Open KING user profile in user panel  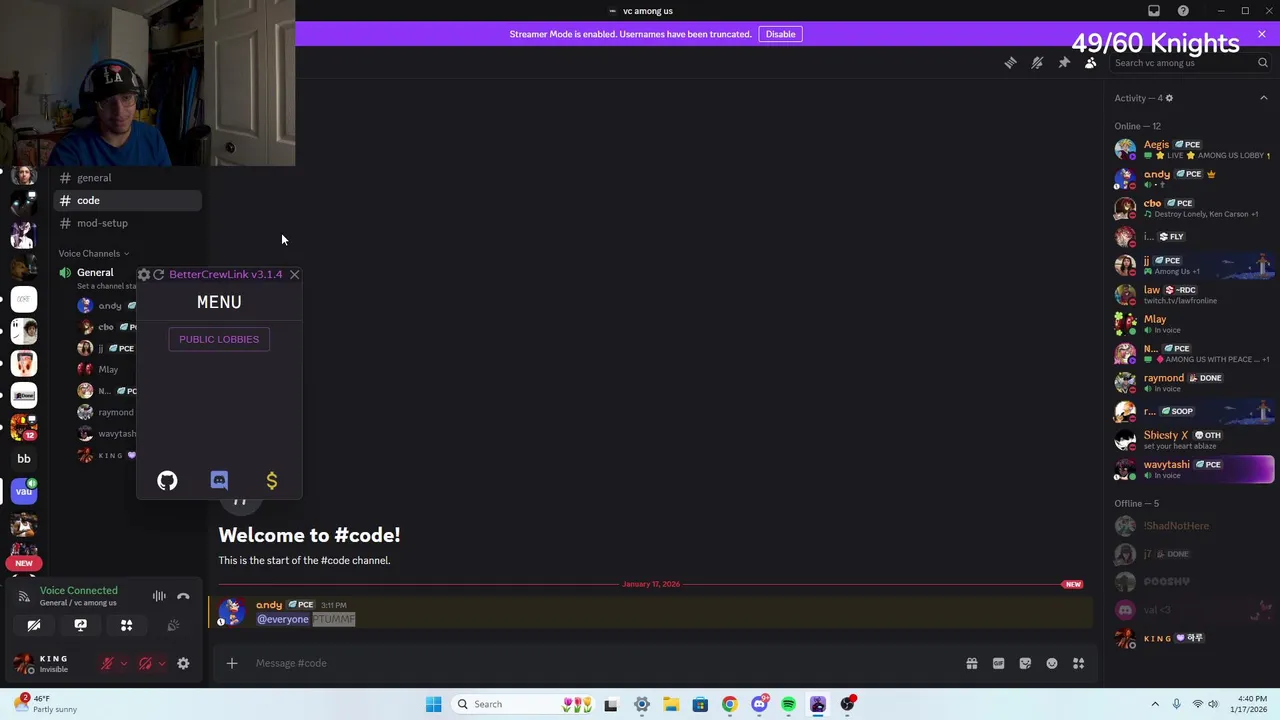[x=53, y=663]
